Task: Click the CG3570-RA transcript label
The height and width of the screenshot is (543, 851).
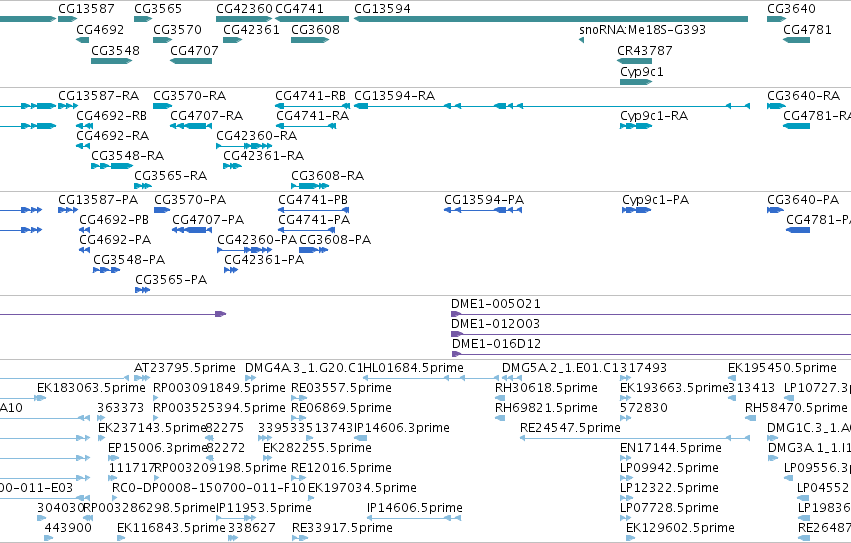Action: pyautogui.click(x=189, y=96)
